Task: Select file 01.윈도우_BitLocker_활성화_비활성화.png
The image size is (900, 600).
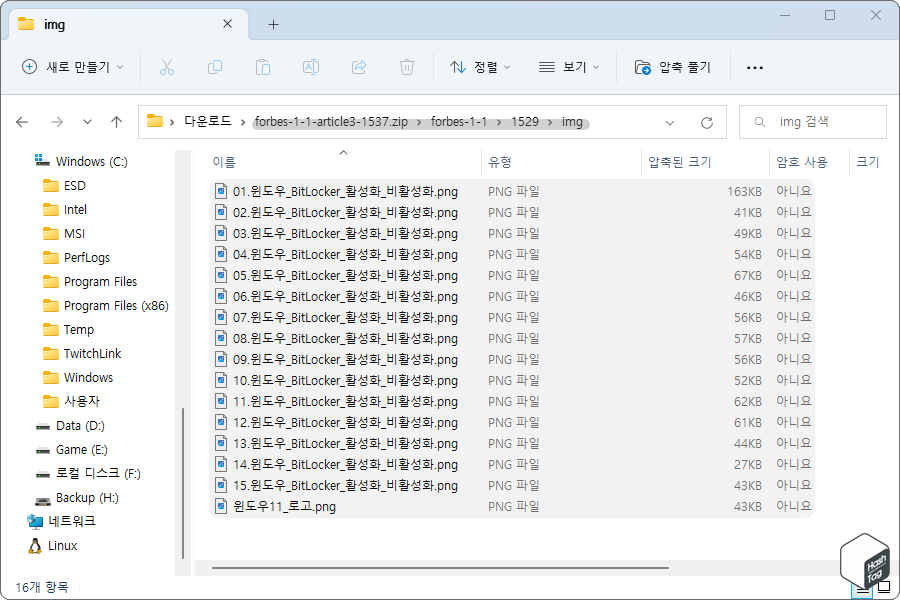Action: click(x=513, y=191)
